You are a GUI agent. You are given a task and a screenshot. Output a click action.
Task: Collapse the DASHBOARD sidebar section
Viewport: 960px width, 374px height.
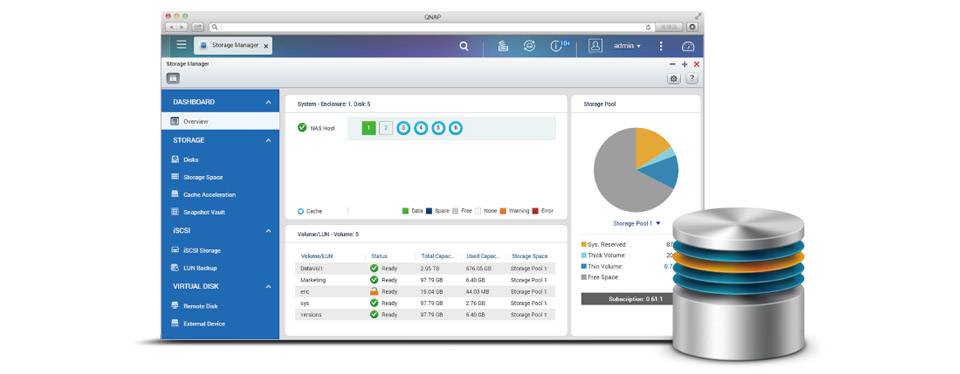[x=268, y=102]
